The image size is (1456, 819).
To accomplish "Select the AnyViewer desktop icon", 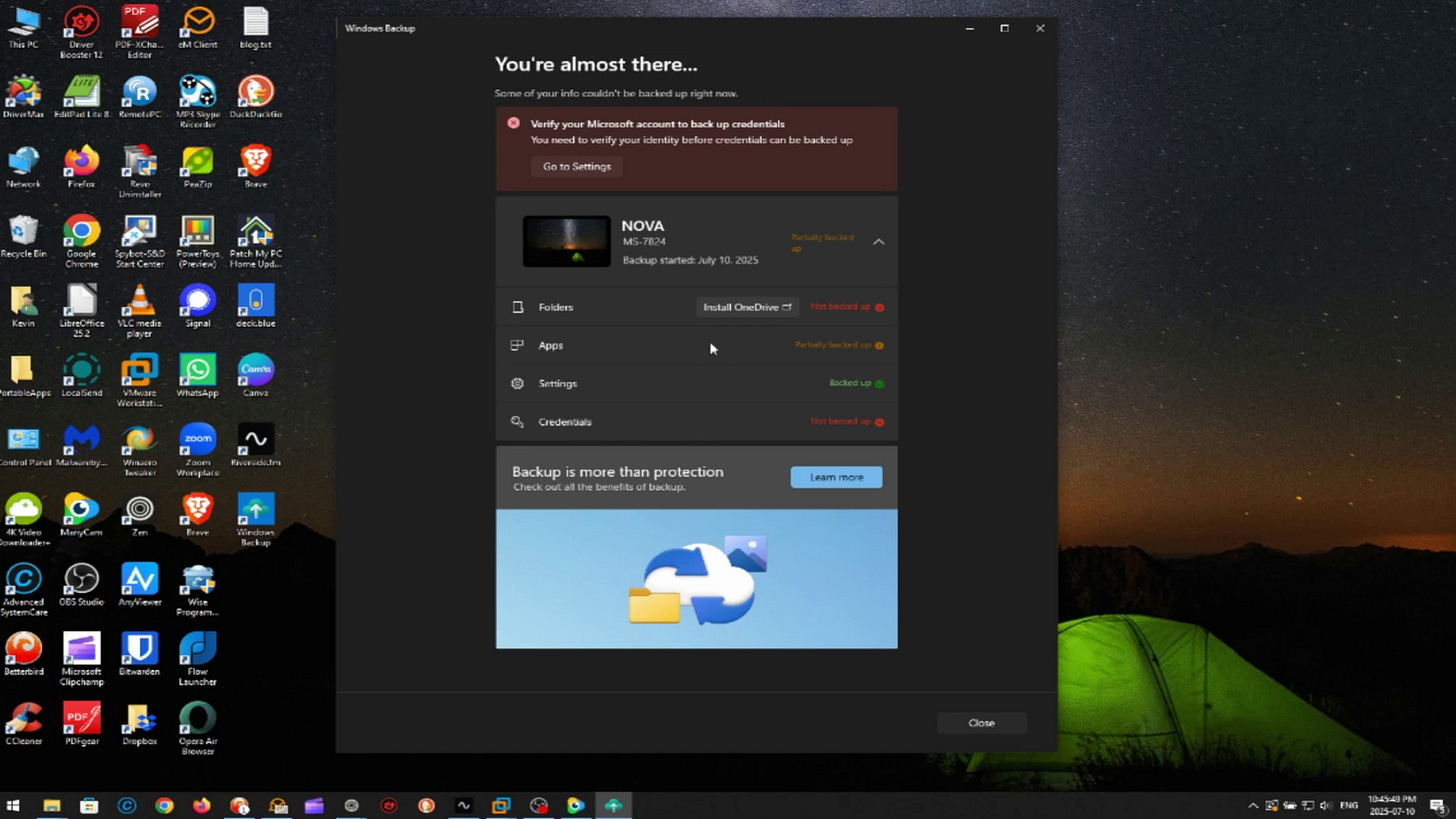I will pos(139,585).
